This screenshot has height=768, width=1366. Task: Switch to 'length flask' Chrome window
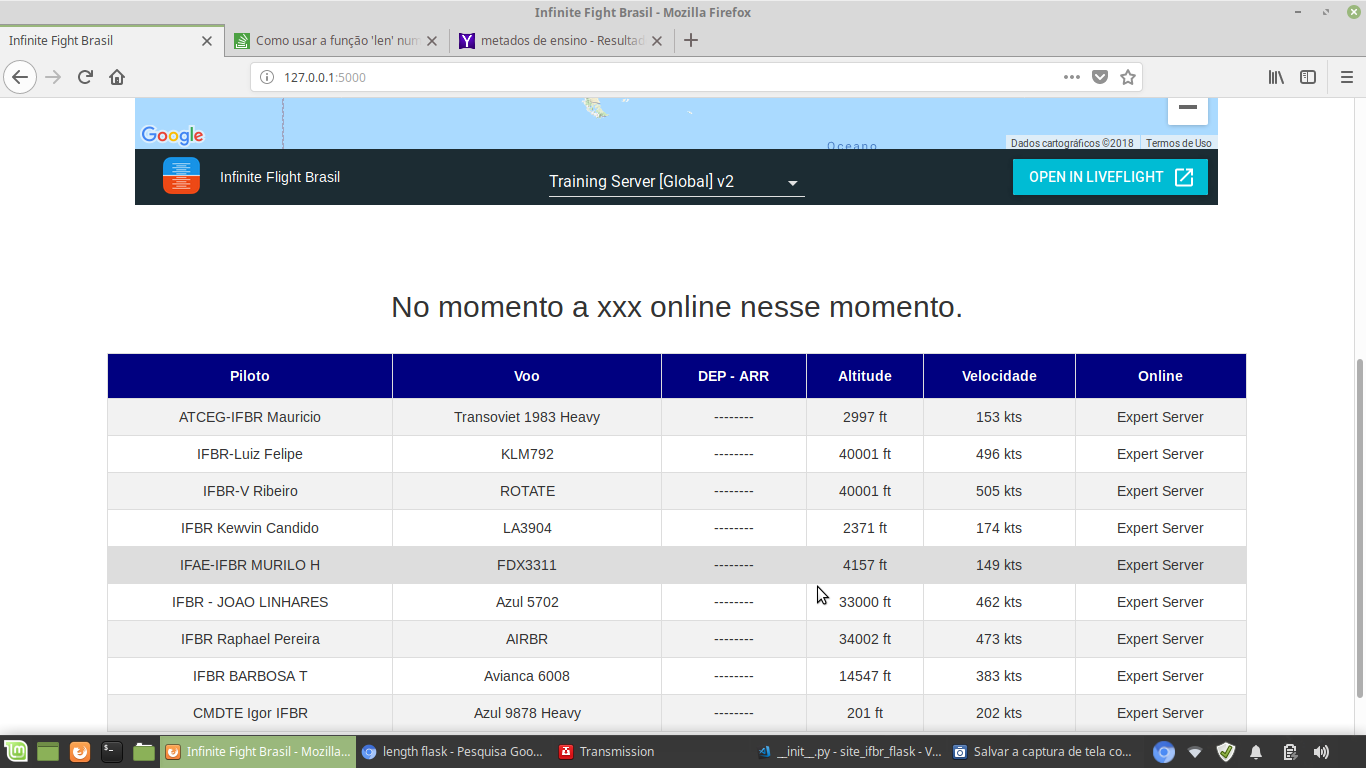(454, 752)
